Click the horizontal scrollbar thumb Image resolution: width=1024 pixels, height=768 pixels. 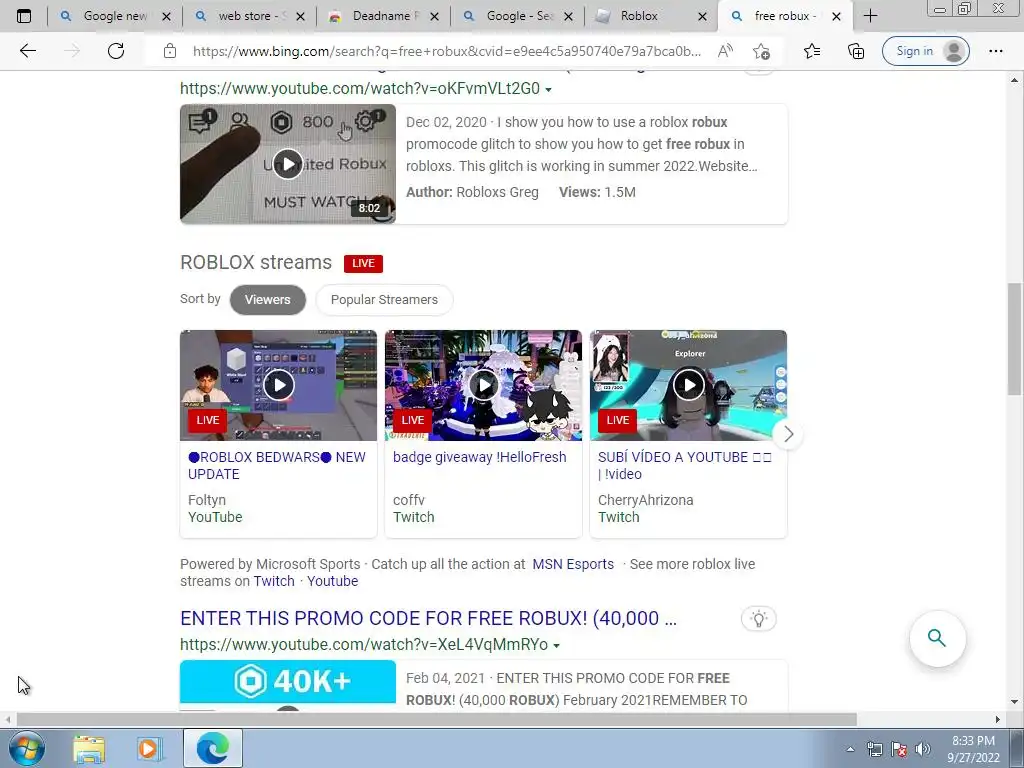click(436, 719)
